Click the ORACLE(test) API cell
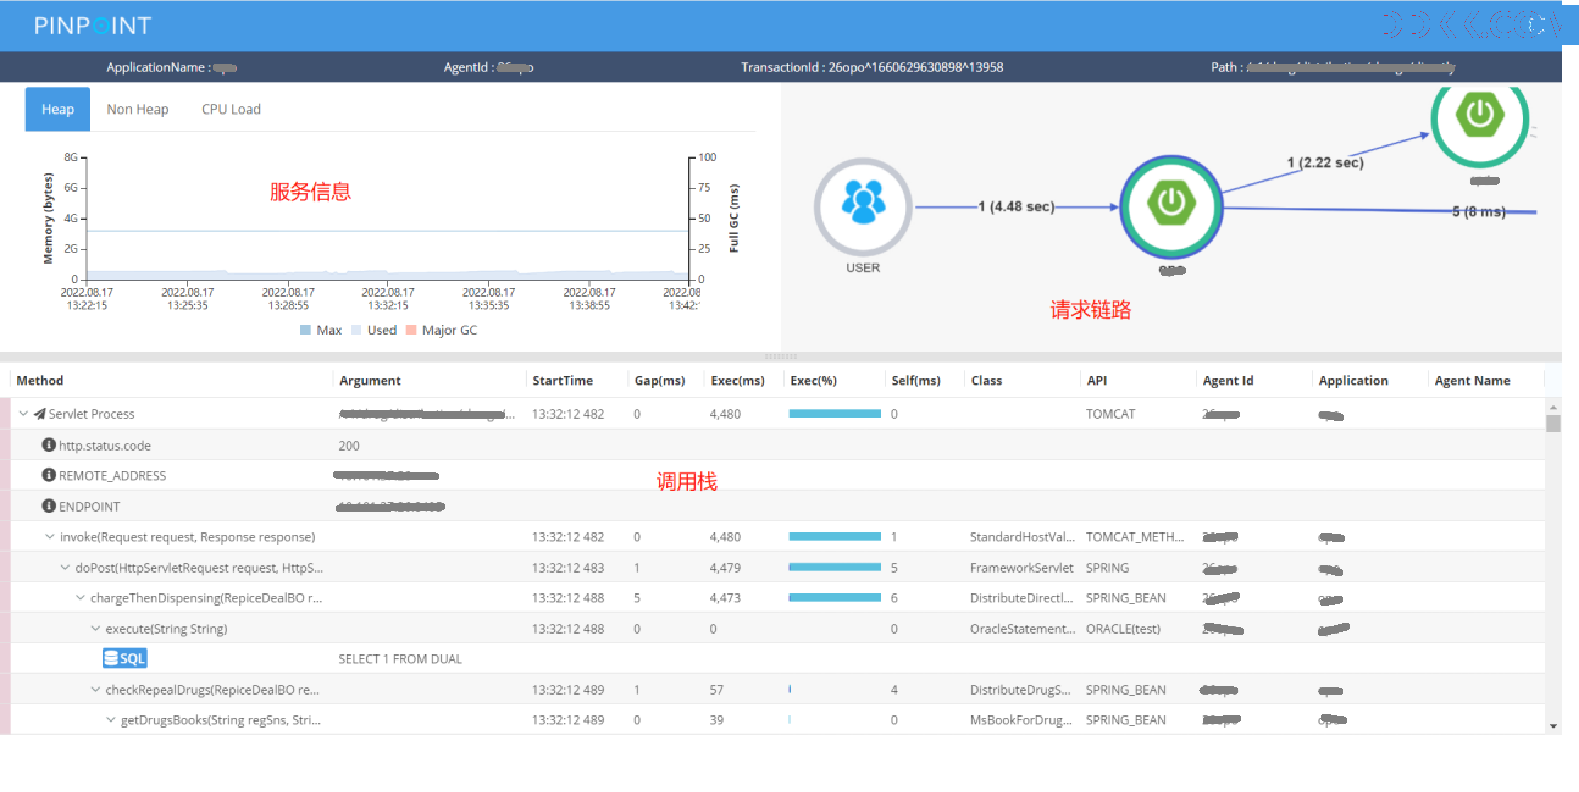 (x=1123, y=629)
